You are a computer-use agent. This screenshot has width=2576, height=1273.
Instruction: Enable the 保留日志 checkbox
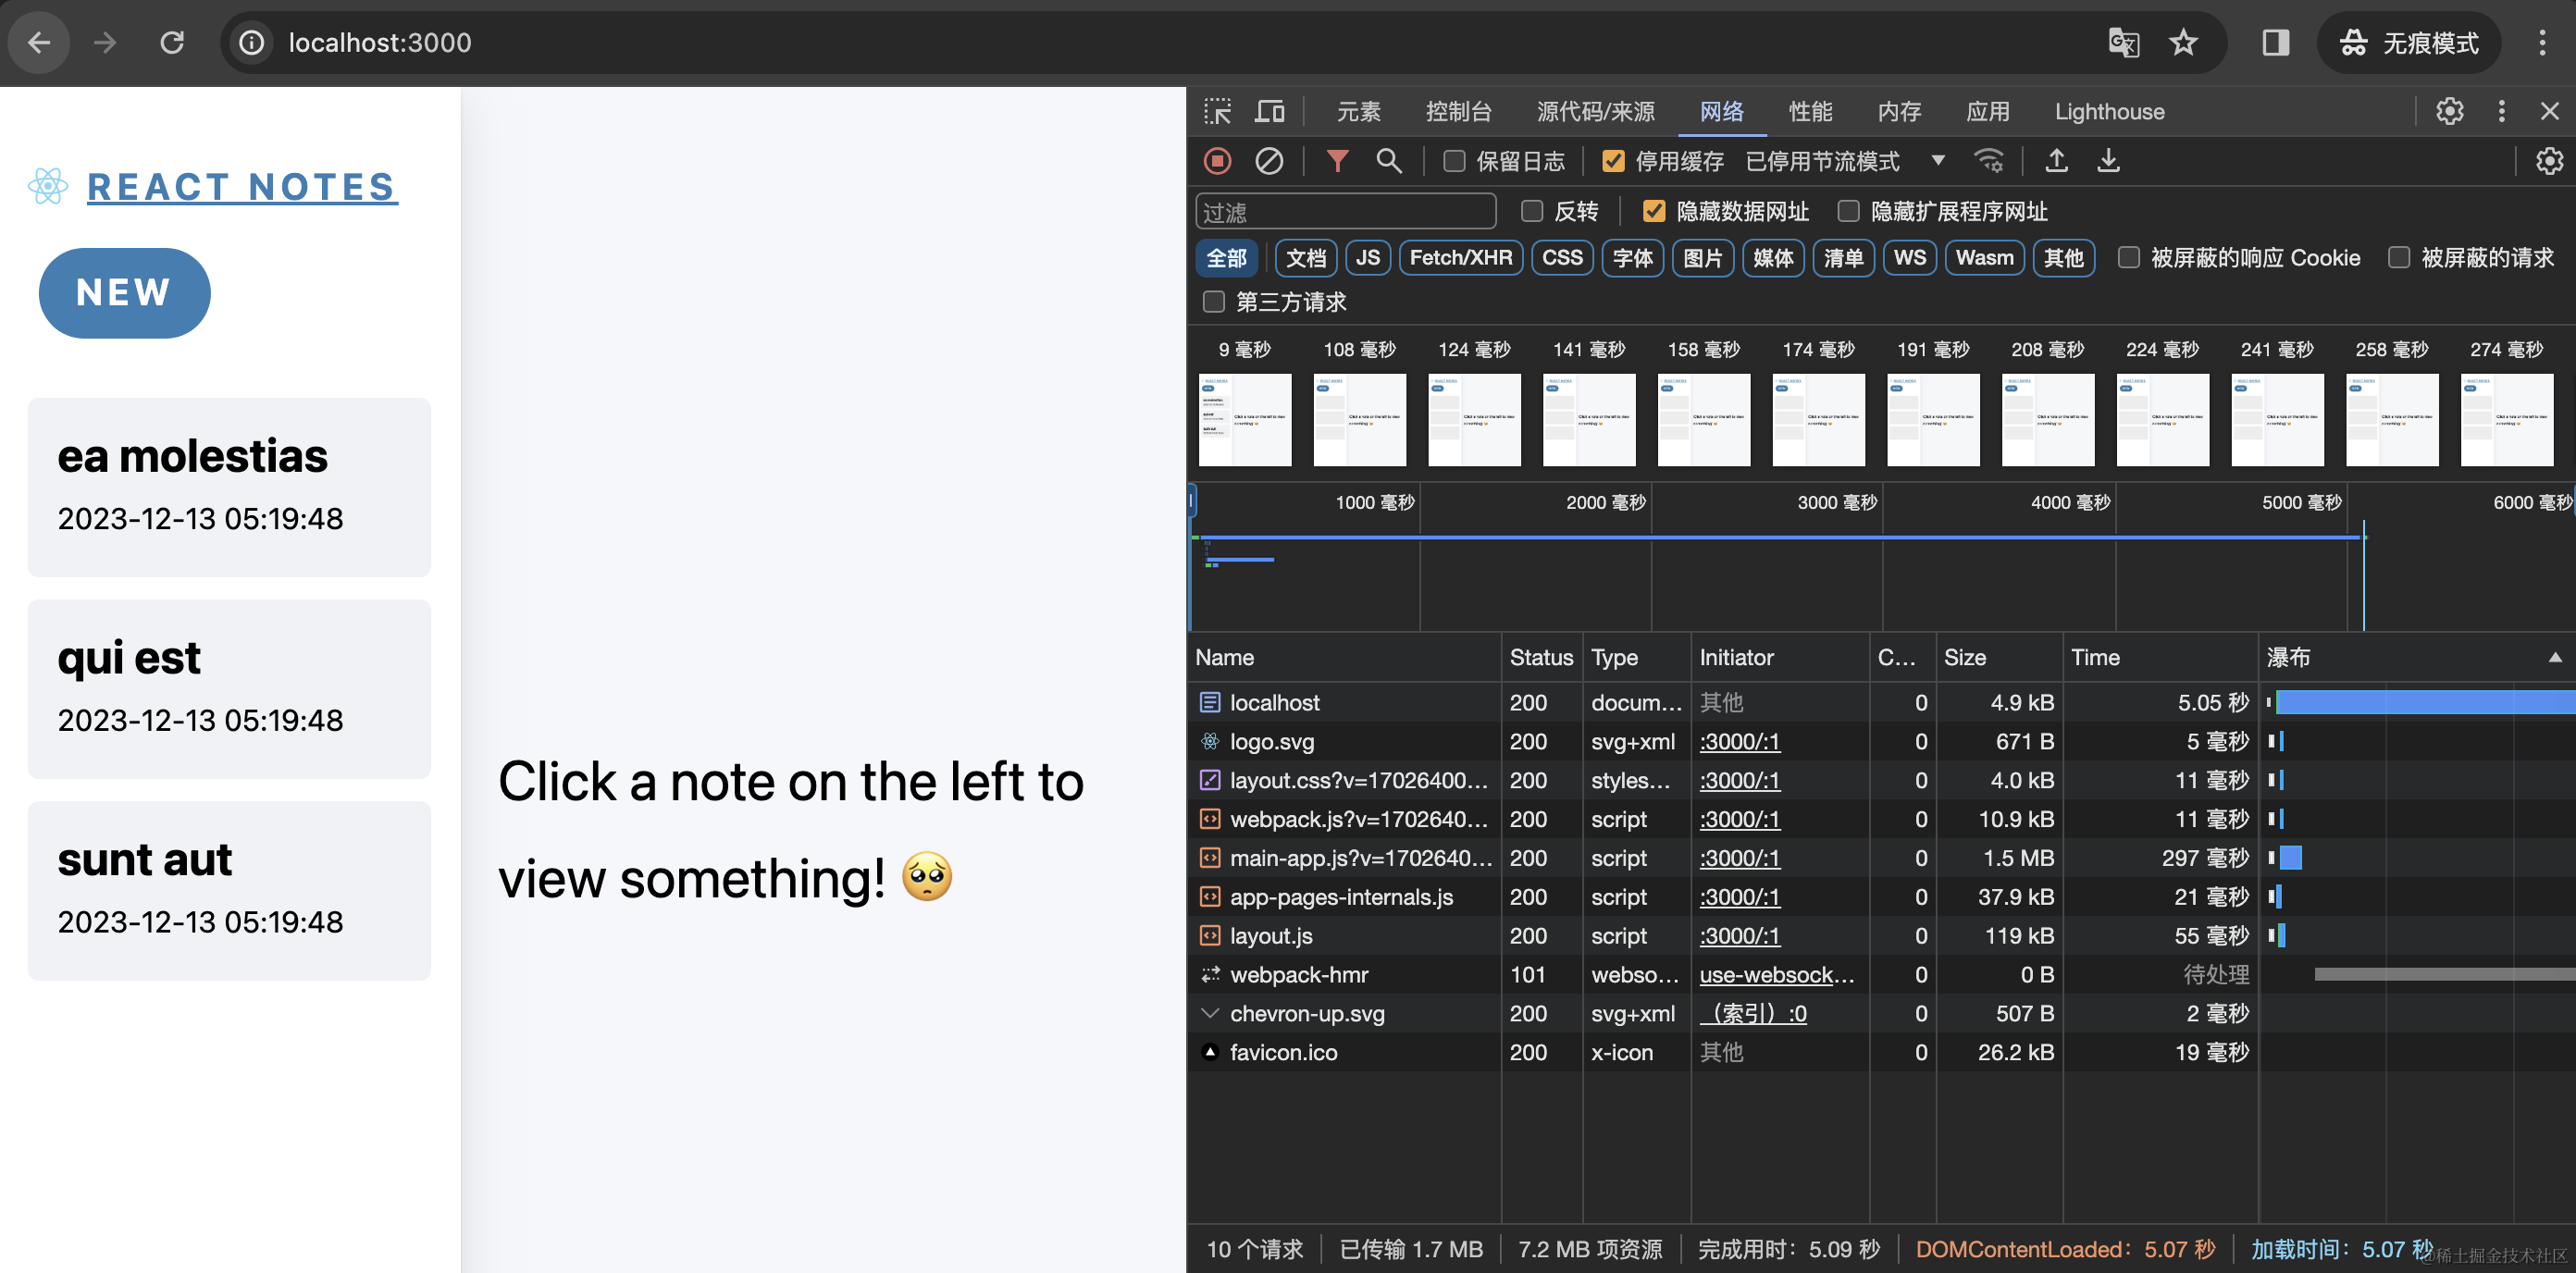(1455, 161)
